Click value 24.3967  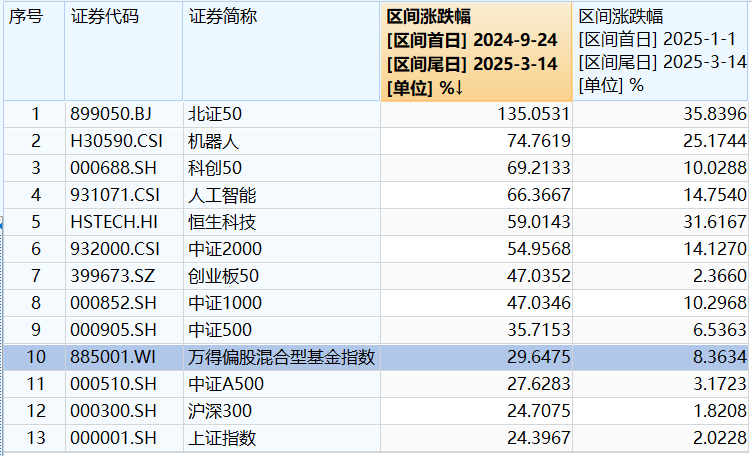coord(539,438)
